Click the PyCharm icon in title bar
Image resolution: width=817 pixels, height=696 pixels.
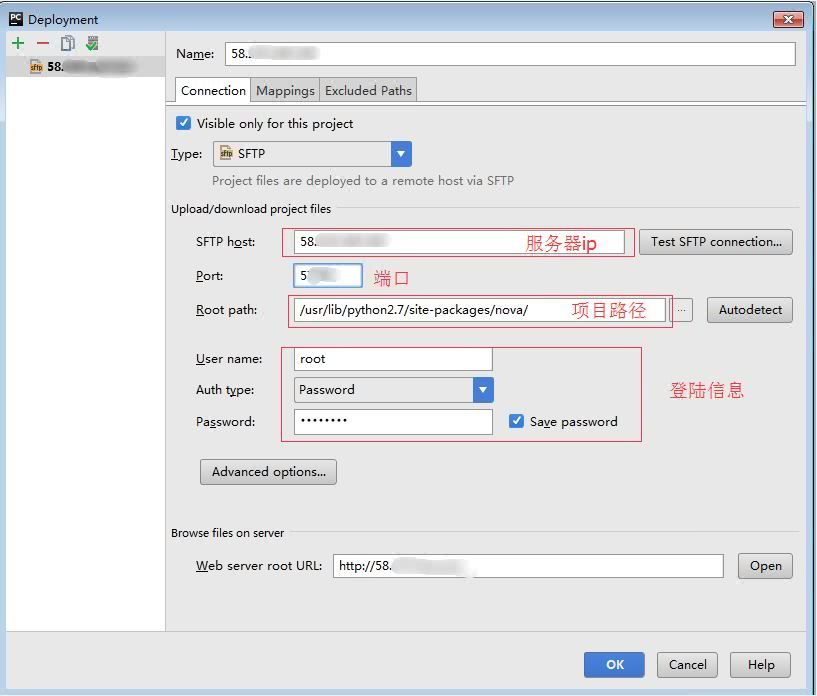(16, 19)
